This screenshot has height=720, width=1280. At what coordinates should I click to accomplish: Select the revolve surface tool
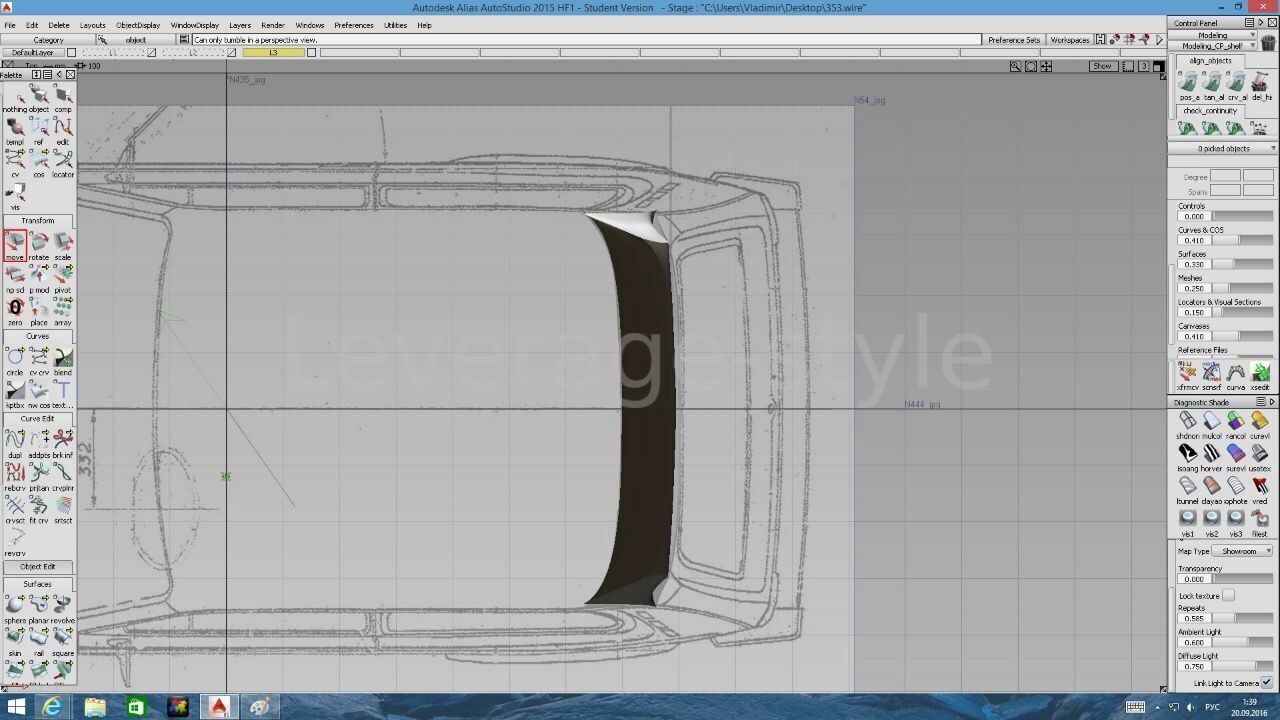point(63,606)
